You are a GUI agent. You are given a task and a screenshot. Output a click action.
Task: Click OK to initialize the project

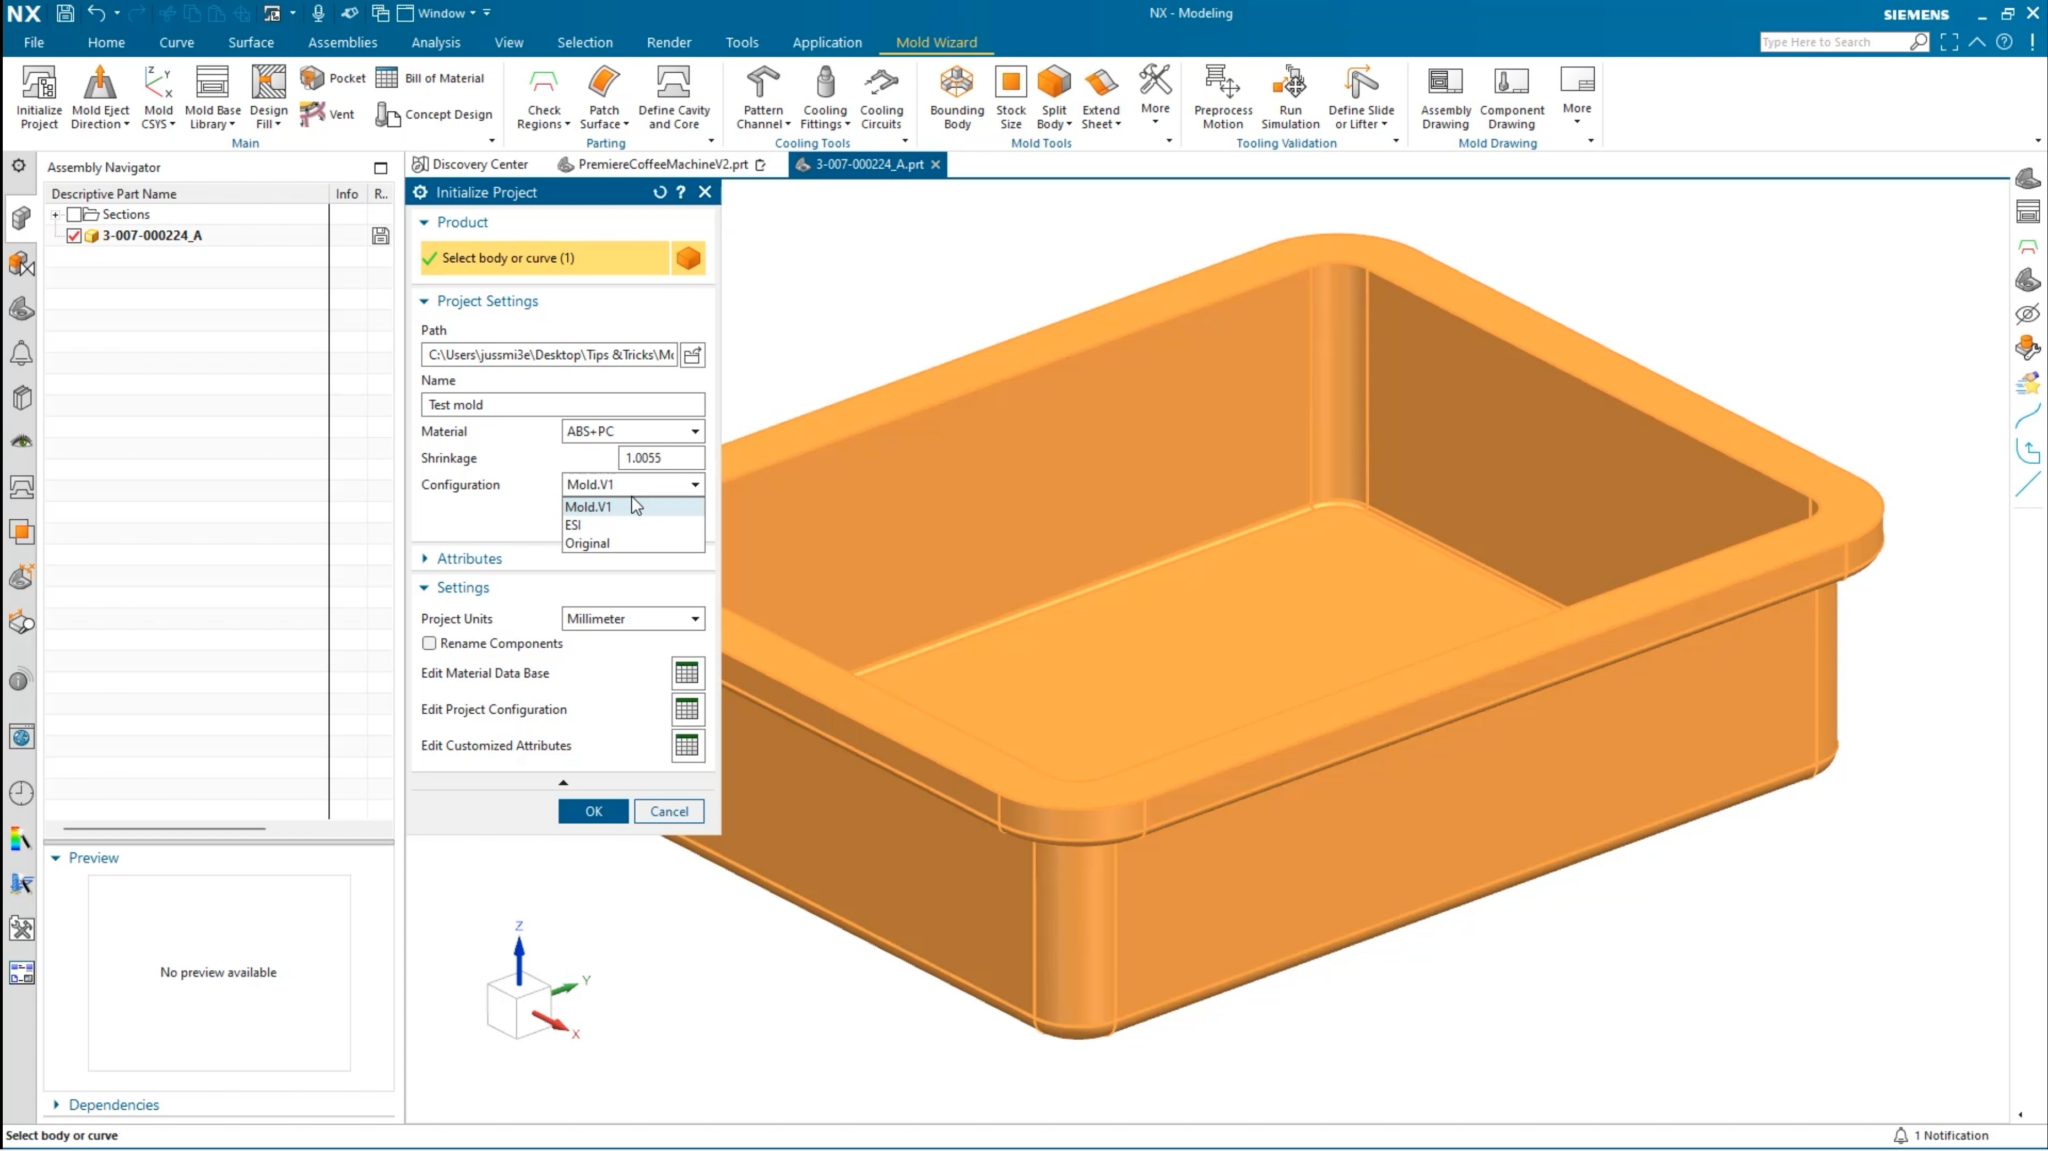point(593,811)
